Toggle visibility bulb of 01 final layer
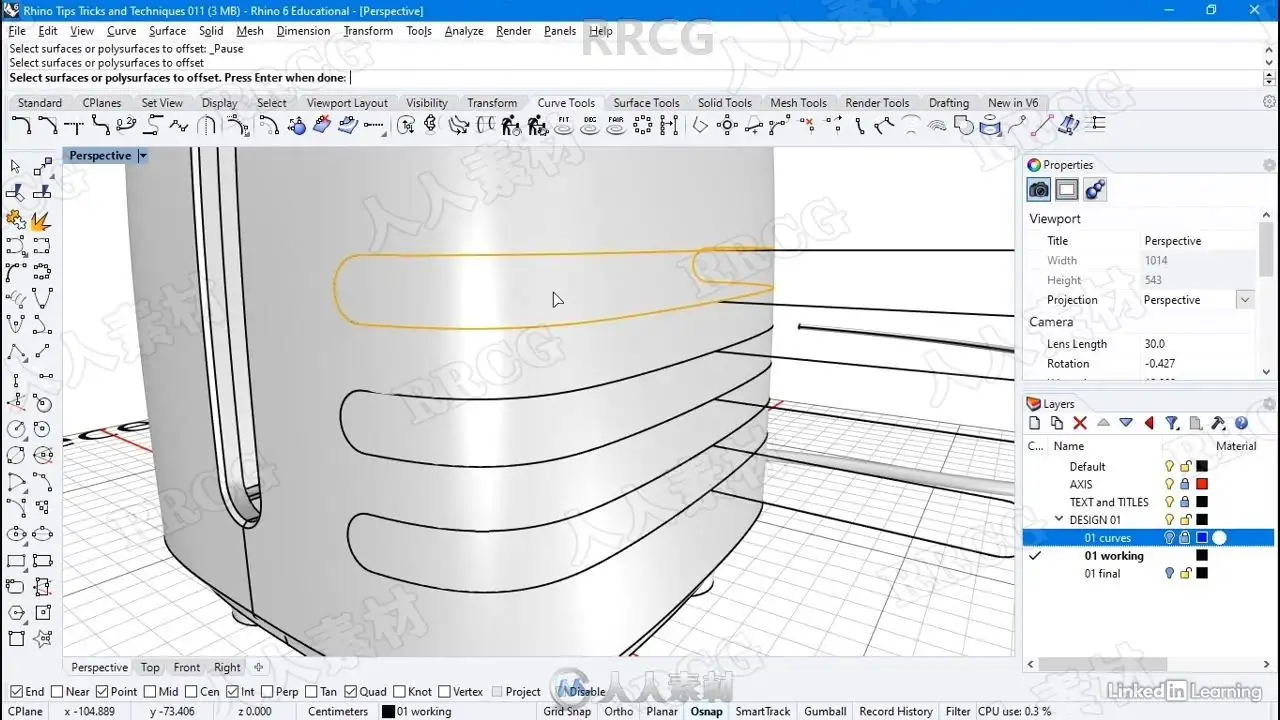This screenshot has width=1280, height=720. pos(1169,573)
